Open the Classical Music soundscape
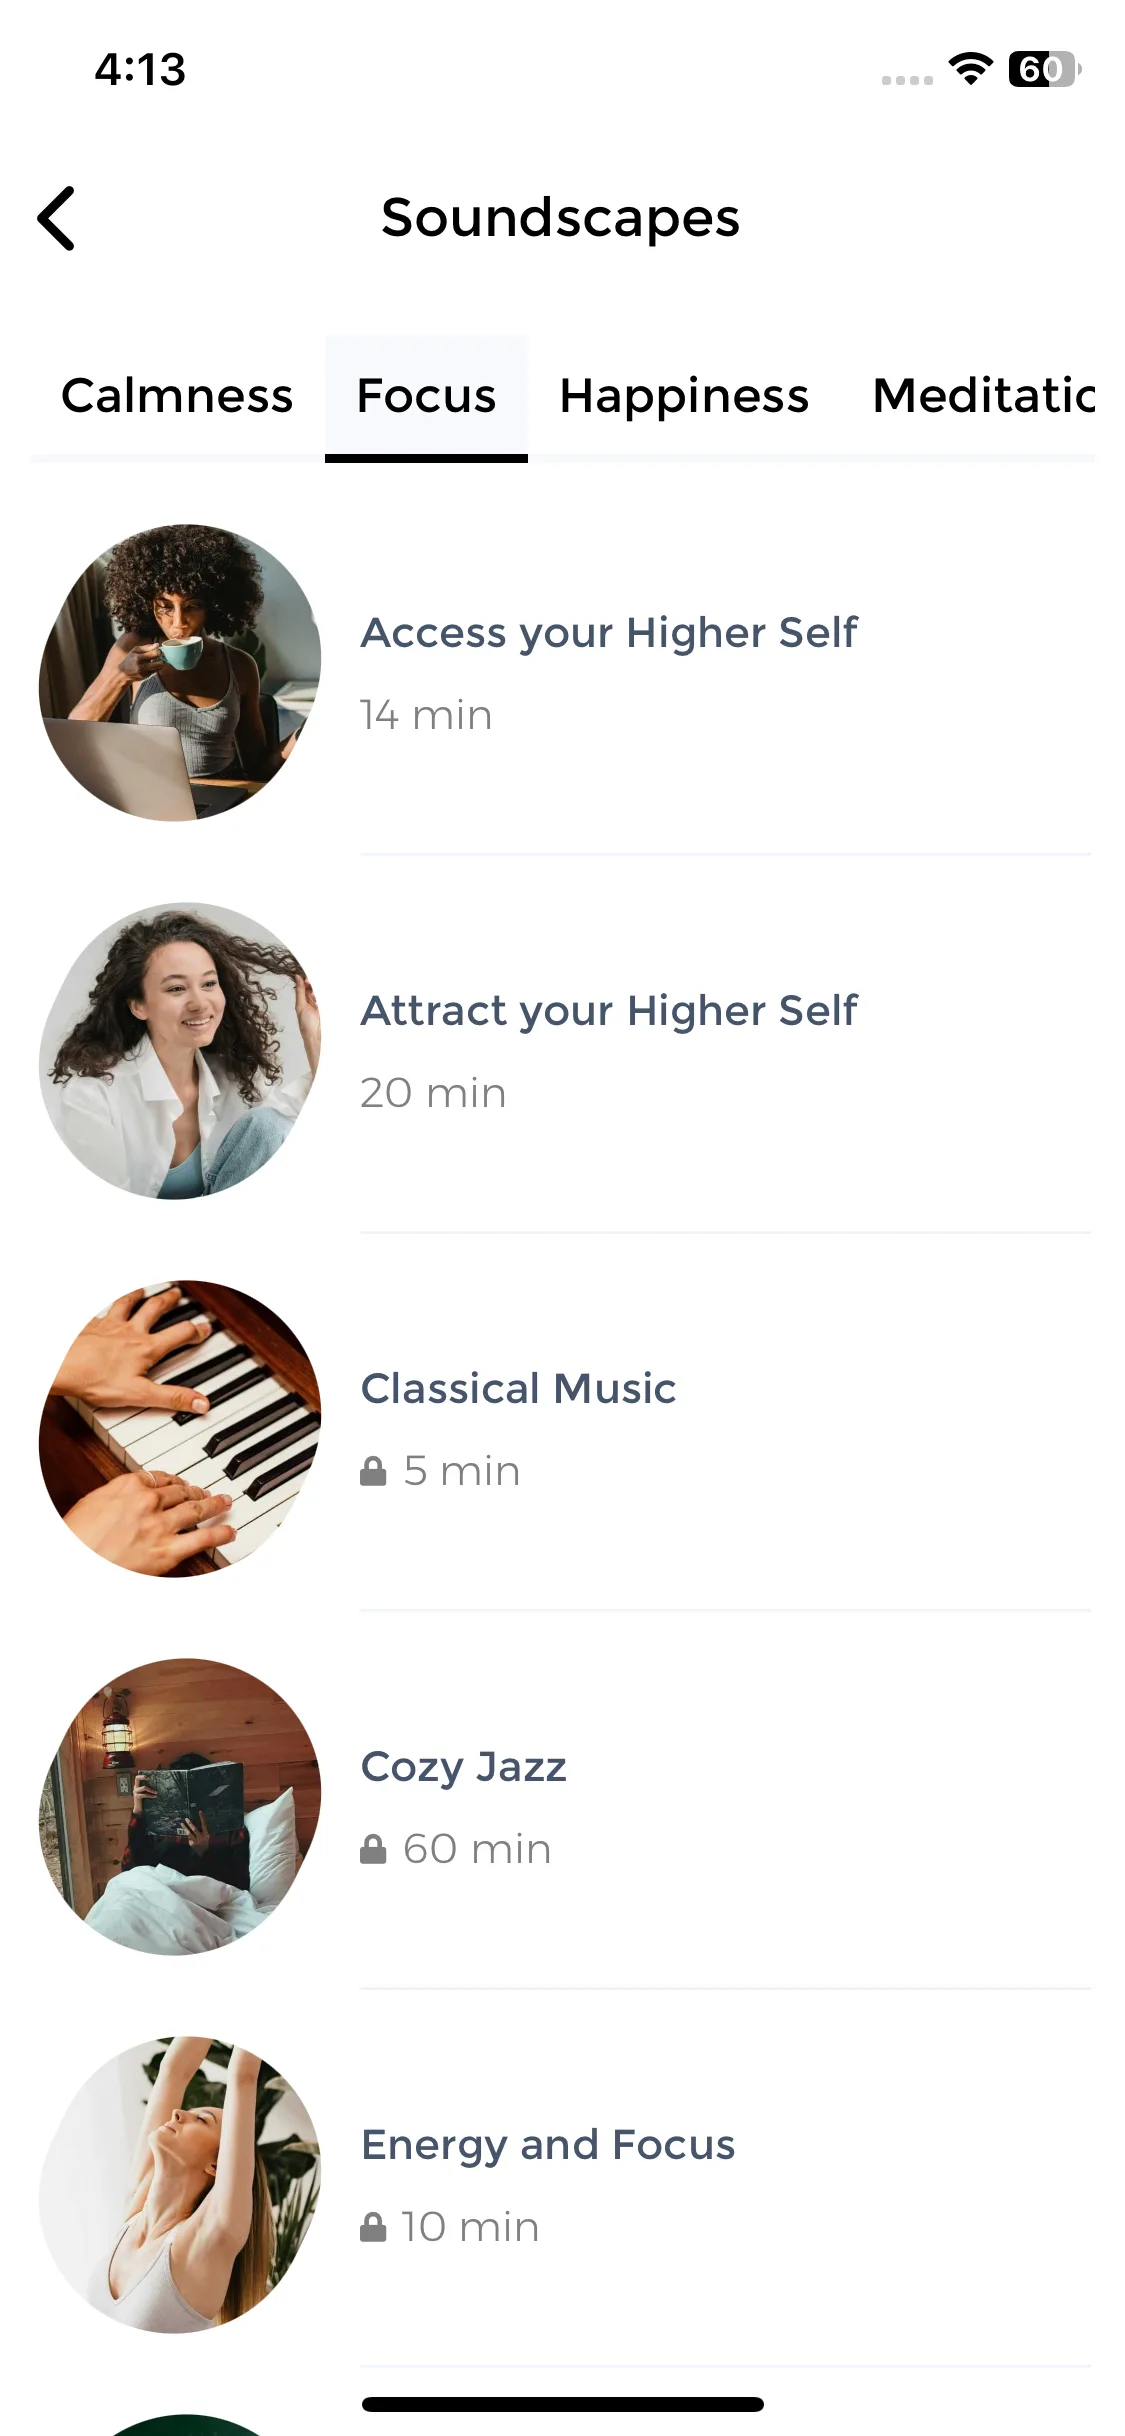Image resolution: width=1125 pixels, height=2436 pixels. (x=518, y=1389)
